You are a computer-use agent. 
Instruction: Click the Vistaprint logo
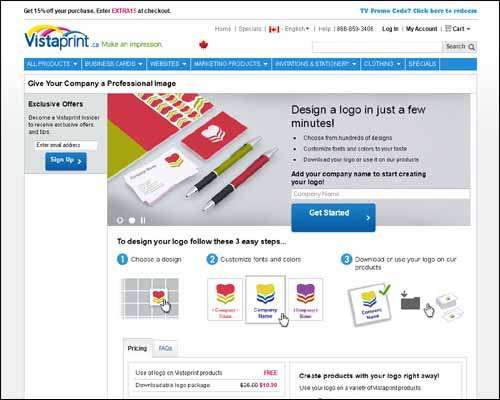coord(57,37)
